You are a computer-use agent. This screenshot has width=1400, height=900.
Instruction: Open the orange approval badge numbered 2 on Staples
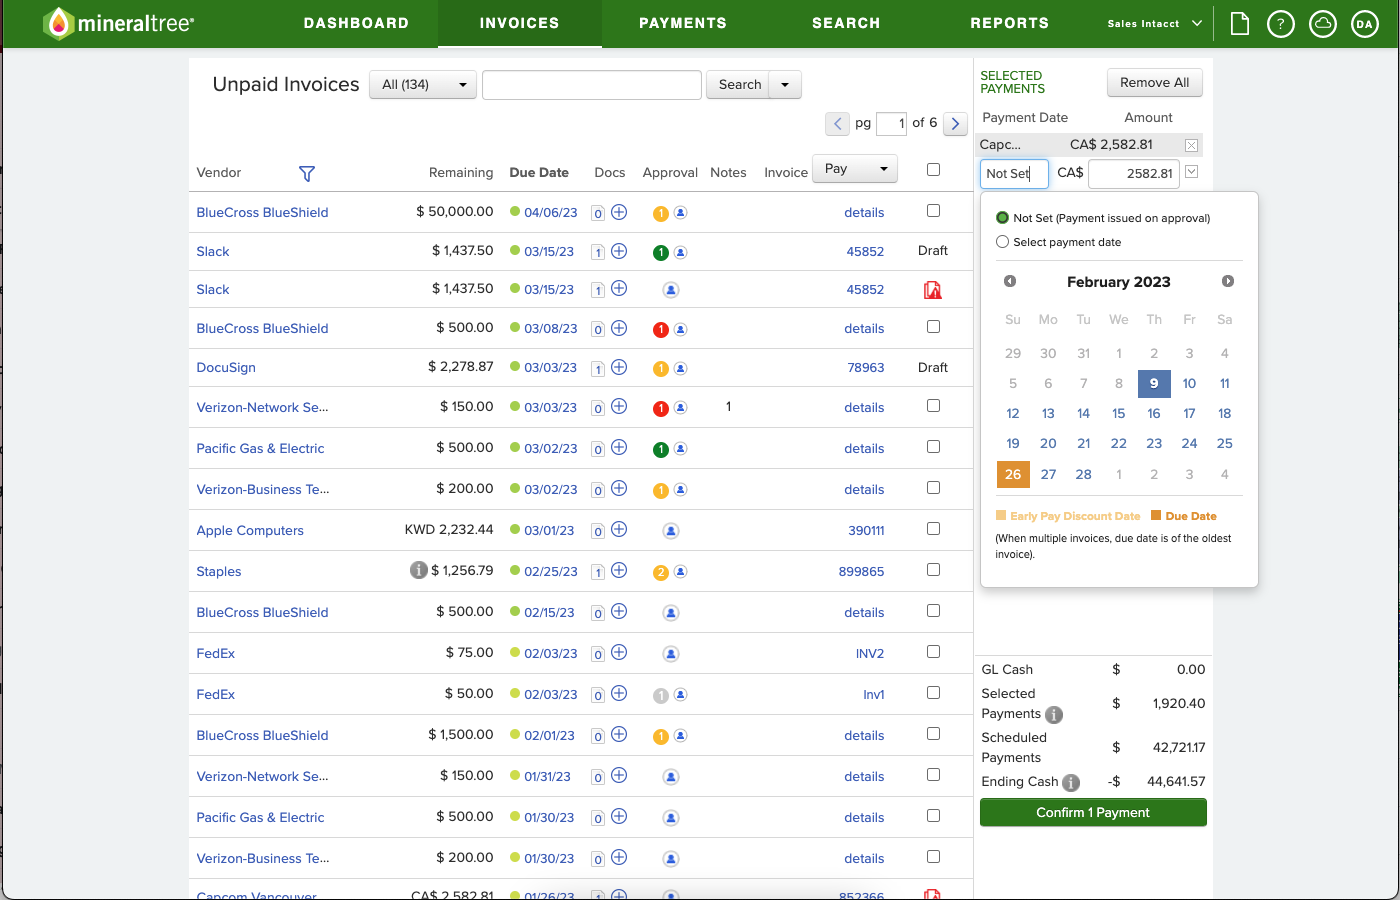pyautogui.click(x=660, y=573)
